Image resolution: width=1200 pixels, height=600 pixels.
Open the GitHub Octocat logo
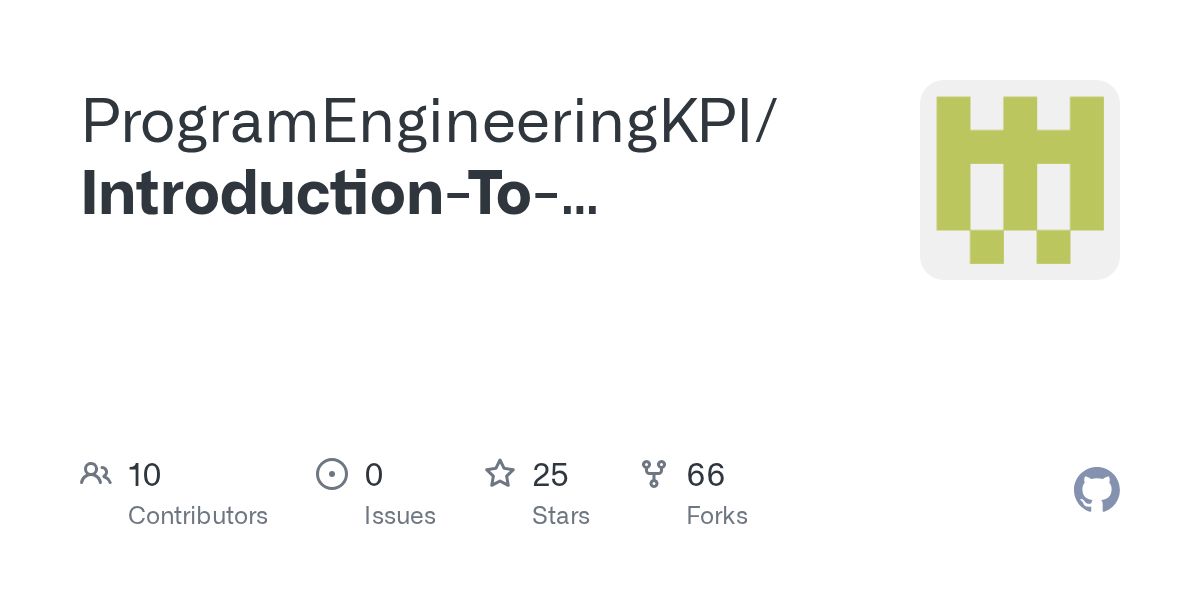click(x=1096, y=490)
